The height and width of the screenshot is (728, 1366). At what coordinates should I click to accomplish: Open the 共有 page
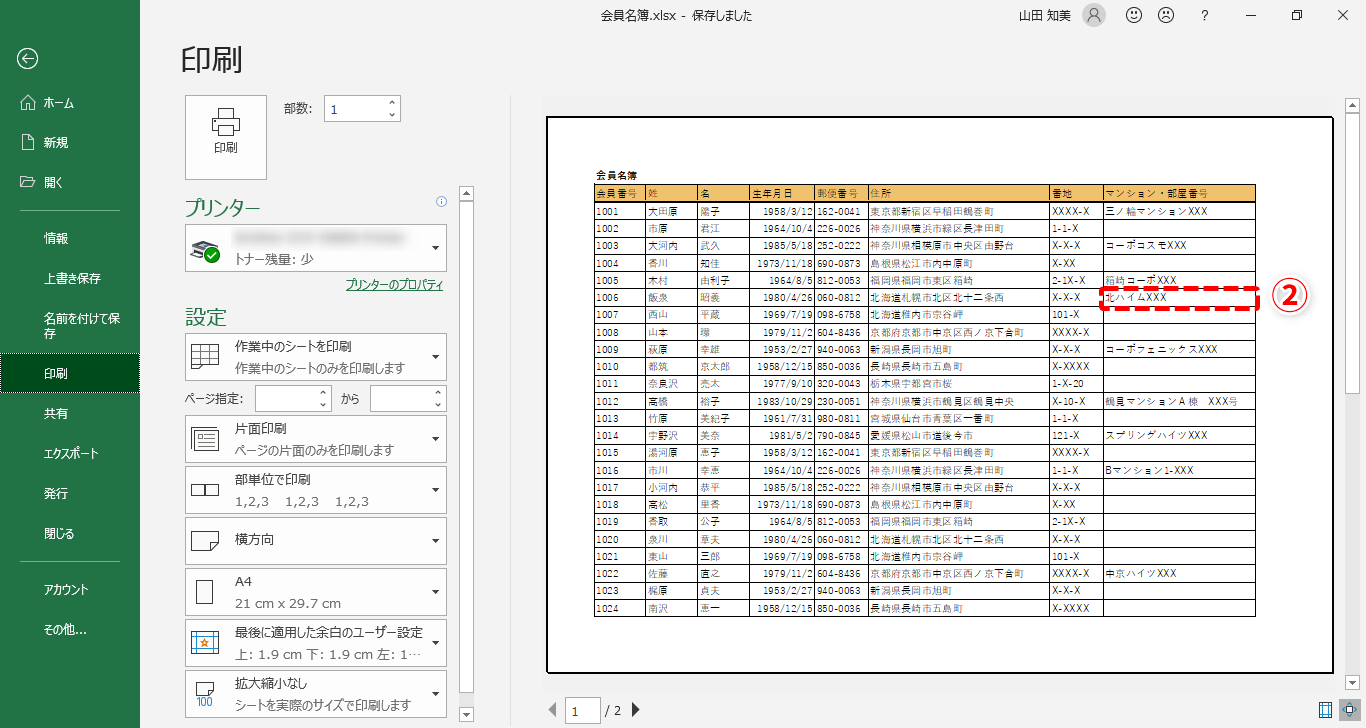[x=70, y=414]
